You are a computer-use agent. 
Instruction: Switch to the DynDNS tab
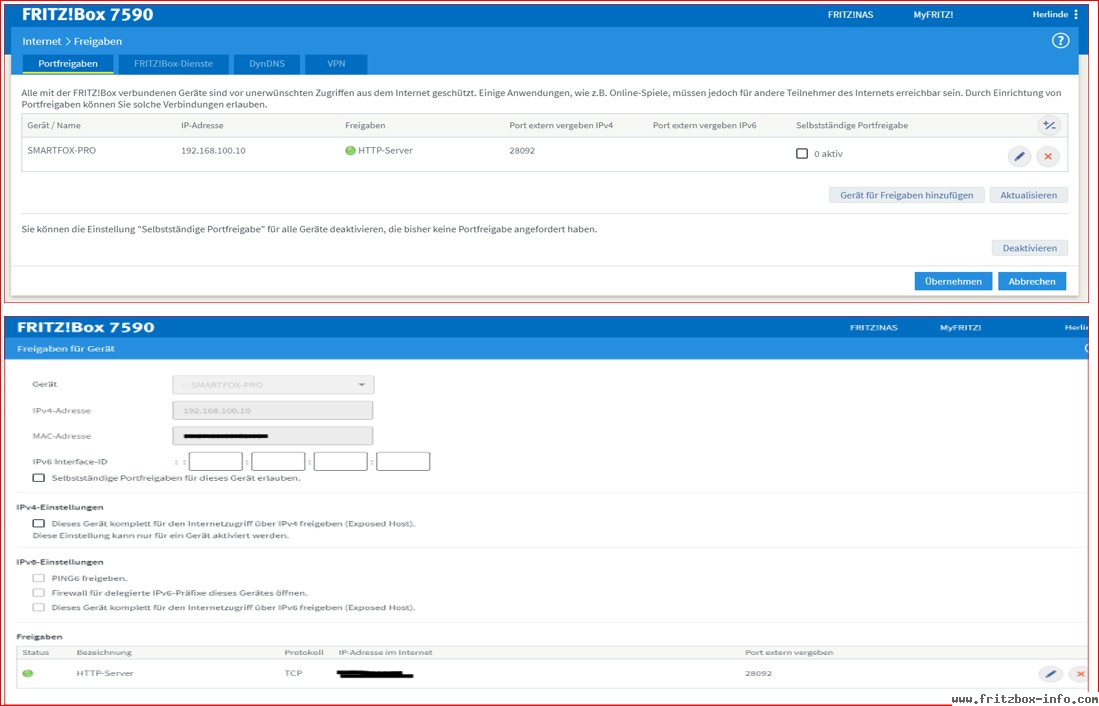click(x=267, y=64)
